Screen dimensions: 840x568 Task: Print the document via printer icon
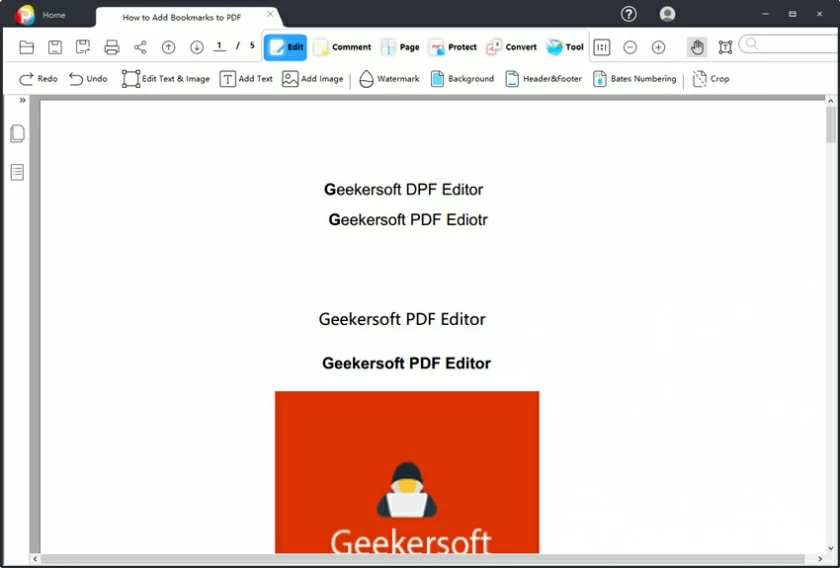click(x=111, y=47)
